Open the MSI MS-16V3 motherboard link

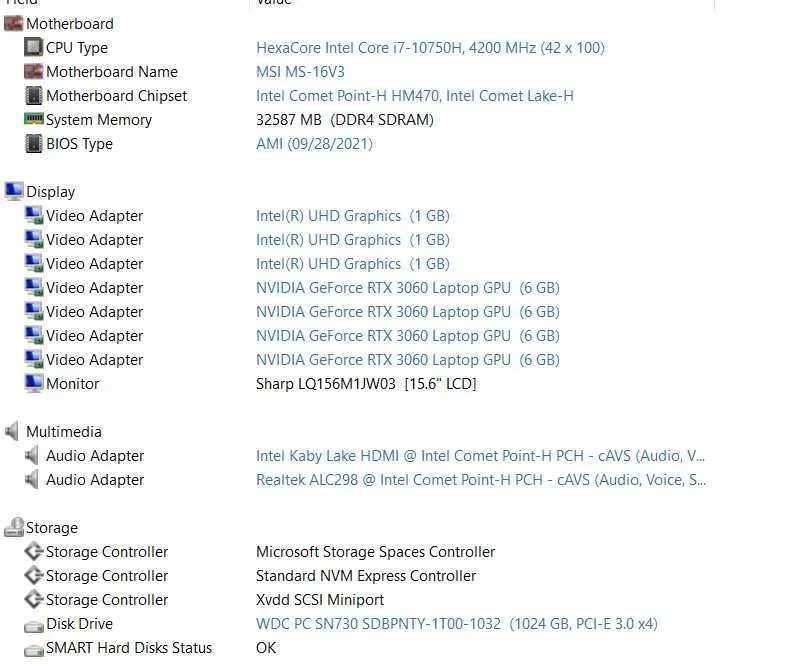[x=300, y=71]
